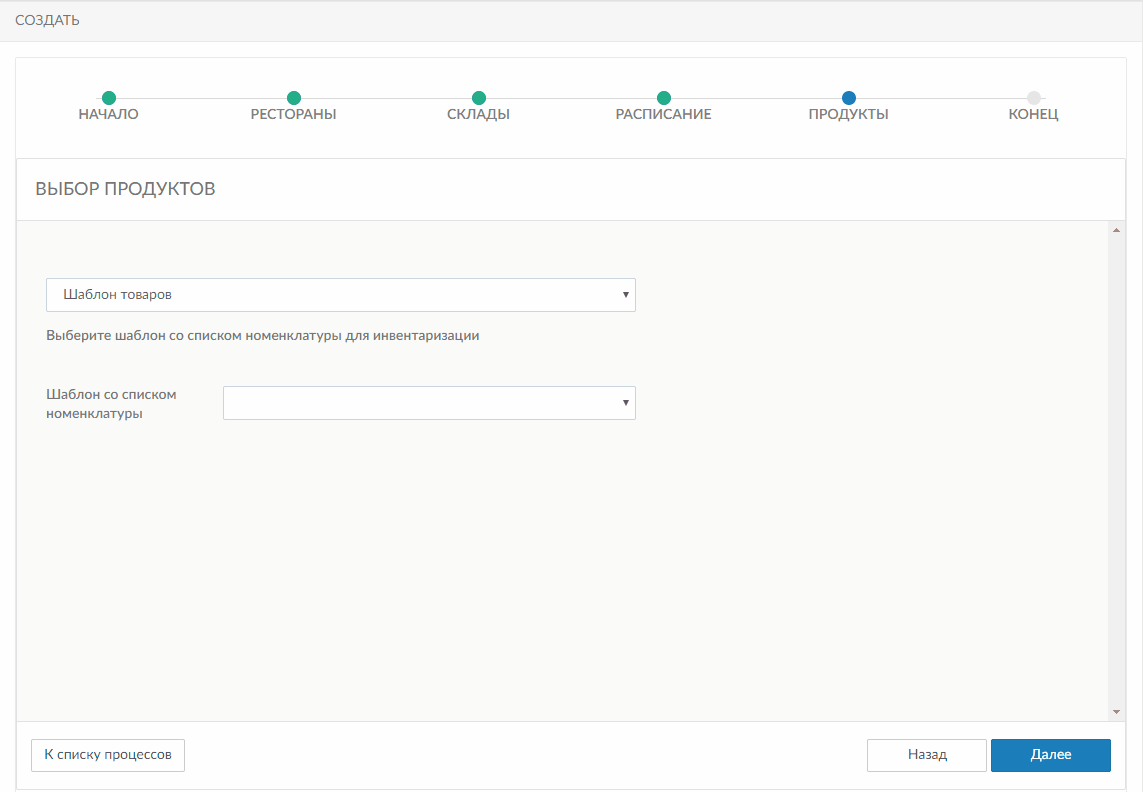This screenshot has height=792, width=1143.
Task: Open the Шаблон со списком номенклатуры combo box
Action: [429, 403]
